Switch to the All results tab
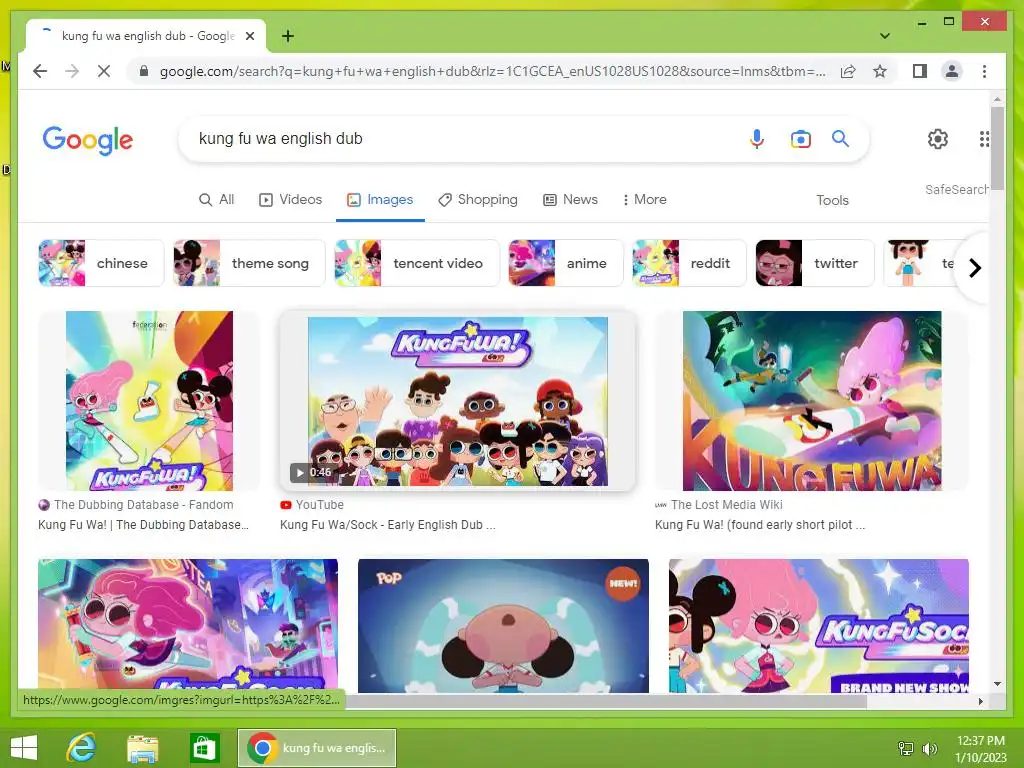Image resolution: width=1024 pixels, height=768 pixels. [216, 200]
